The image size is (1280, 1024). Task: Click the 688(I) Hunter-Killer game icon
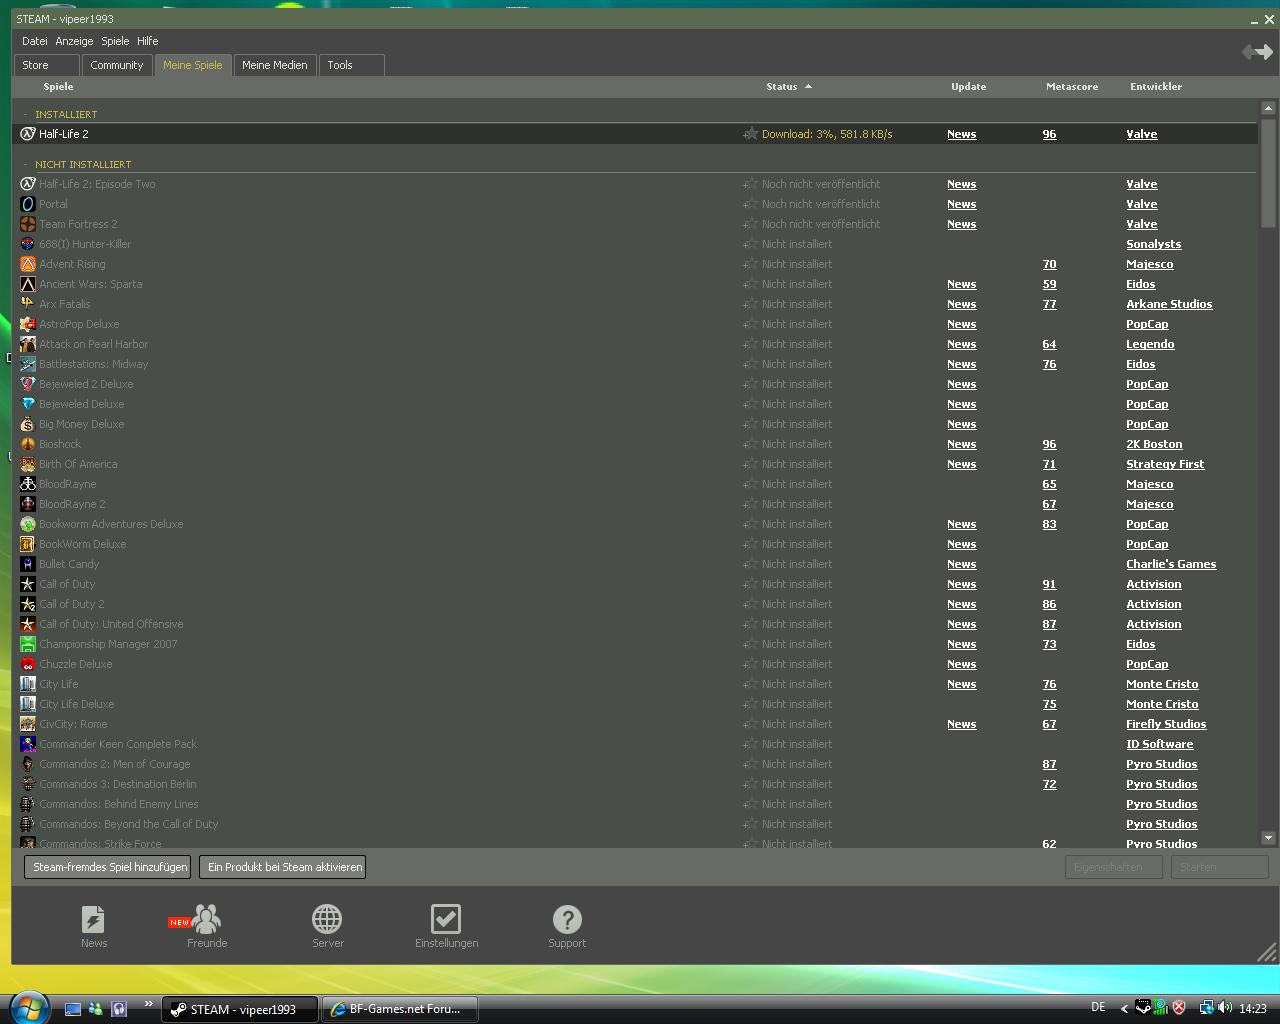[x=28, y=244]
